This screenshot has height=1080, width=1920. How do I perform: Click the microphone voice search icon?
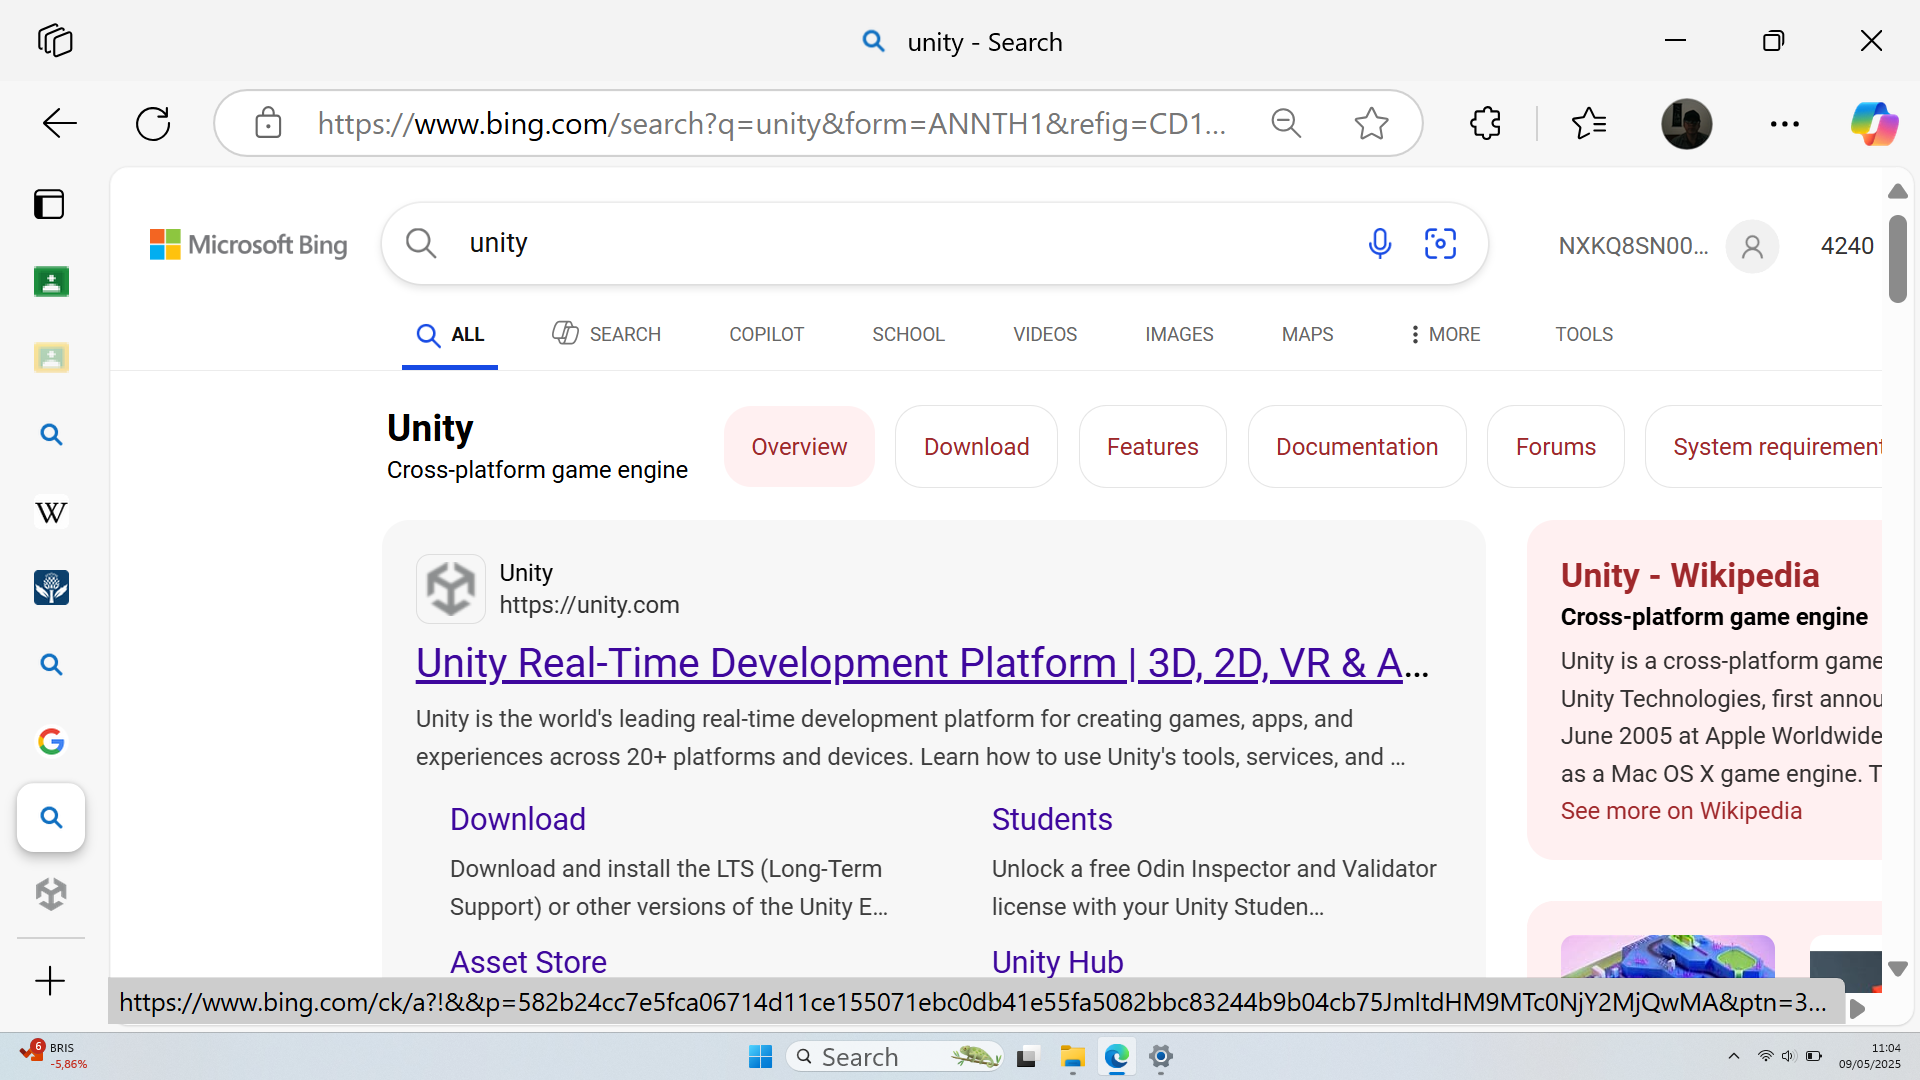coord(1379,243)
